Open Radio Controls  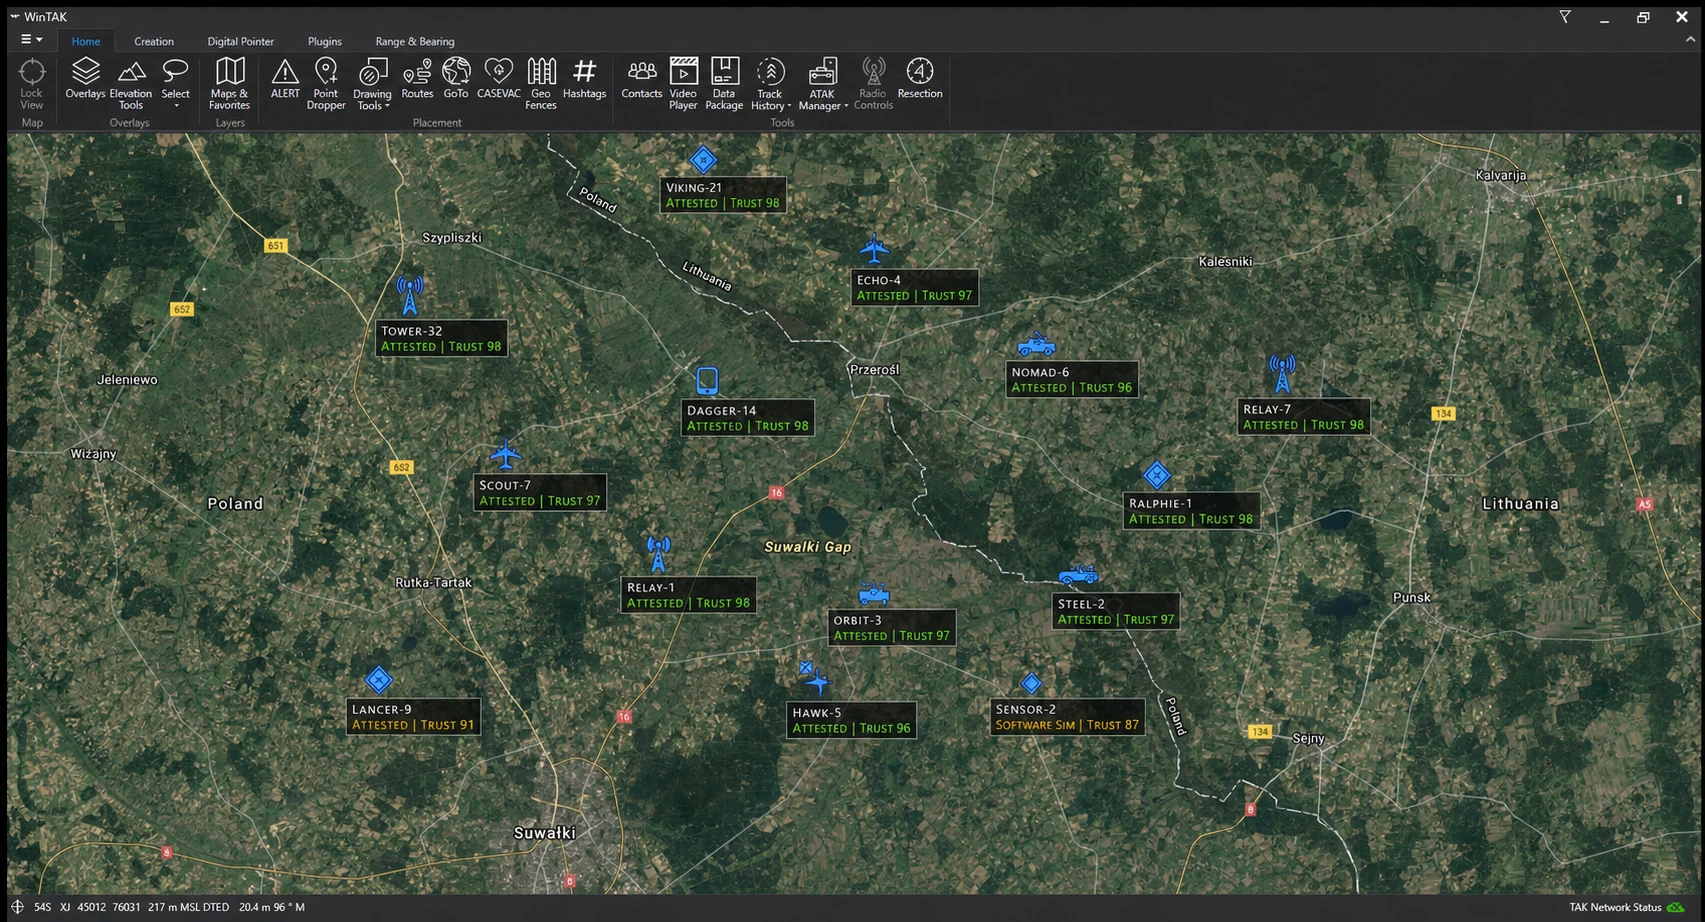pos(873,84)
